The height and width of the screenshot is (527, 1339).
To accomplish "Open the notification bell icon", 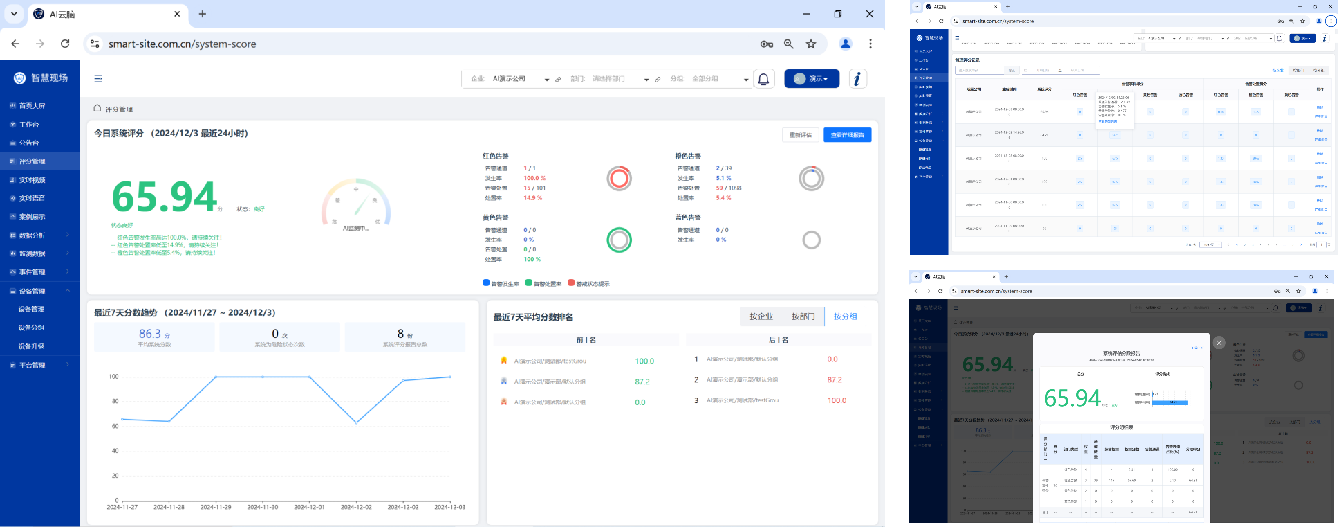I will click(764, 79).
